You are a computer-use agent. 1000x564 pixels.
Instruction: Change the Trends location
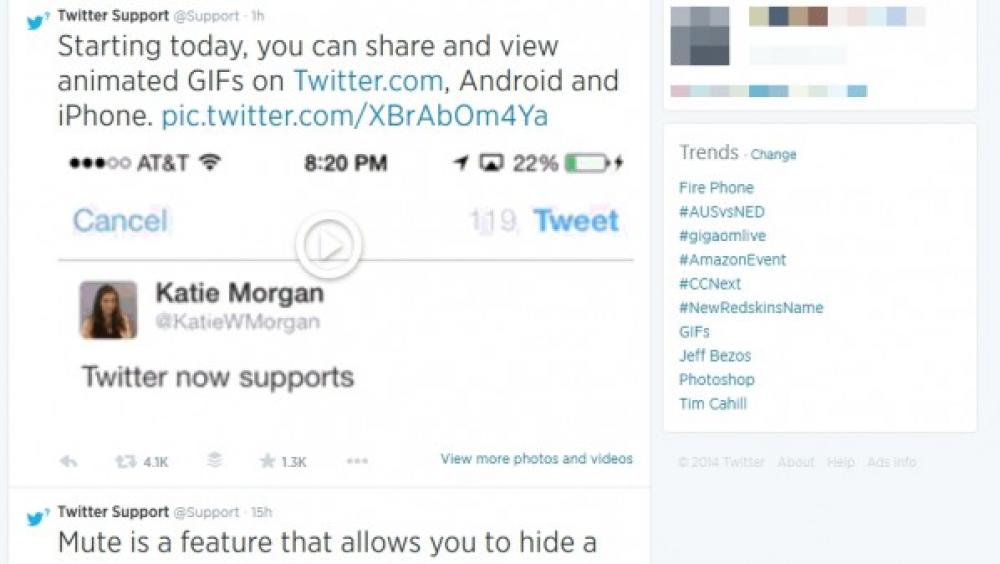click(x=773, y=154)
